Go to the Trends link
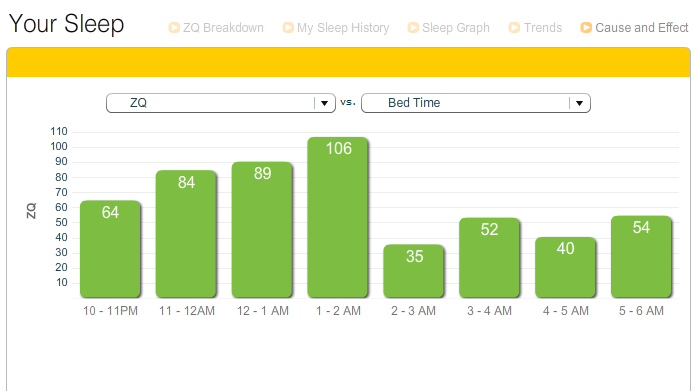 [x=543, y=28]
